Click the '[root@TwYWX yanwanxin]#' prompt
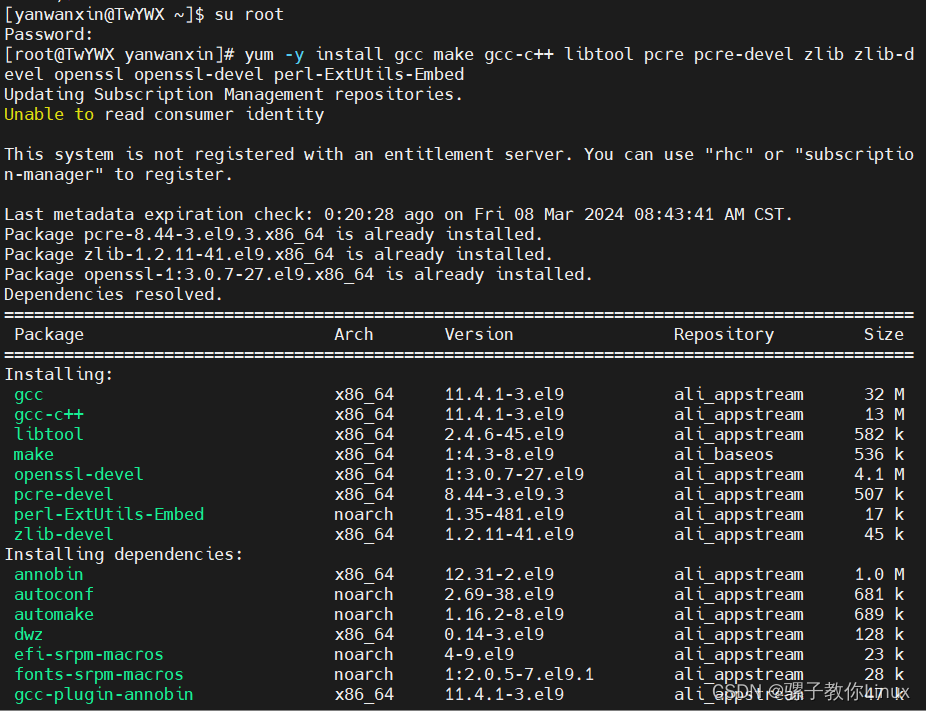926x711 pixels. (x=120, y=54)
